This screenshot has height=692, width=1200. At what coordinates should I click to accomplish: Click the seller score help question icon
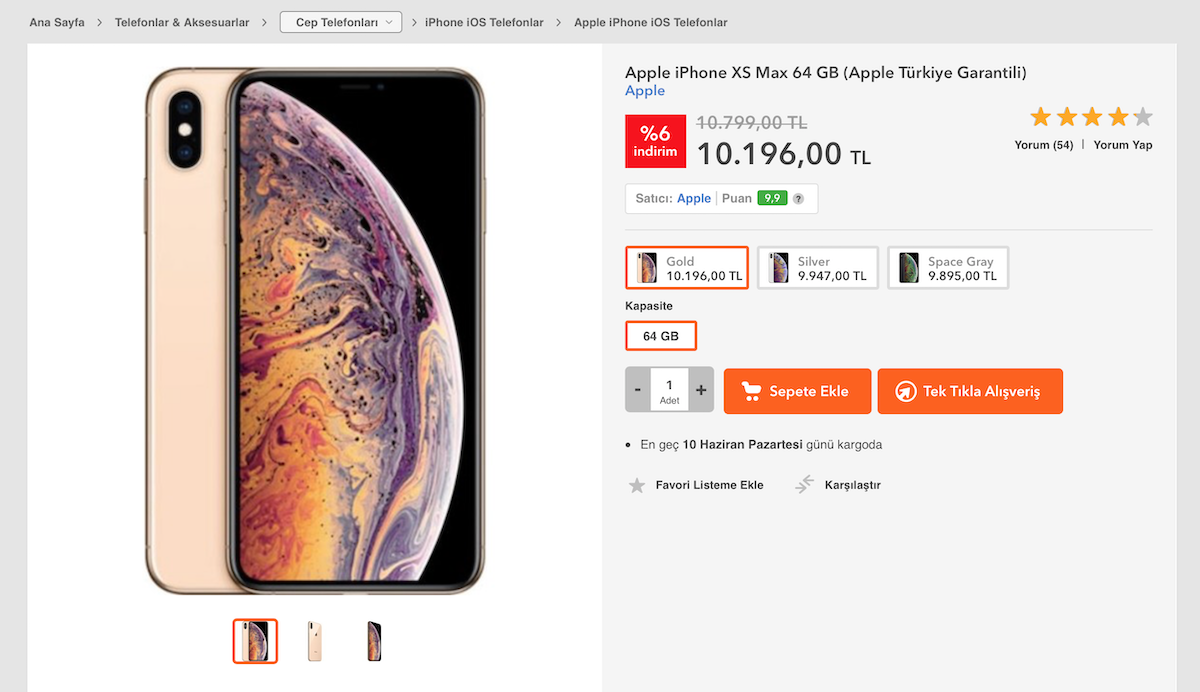tap(798, 199)
